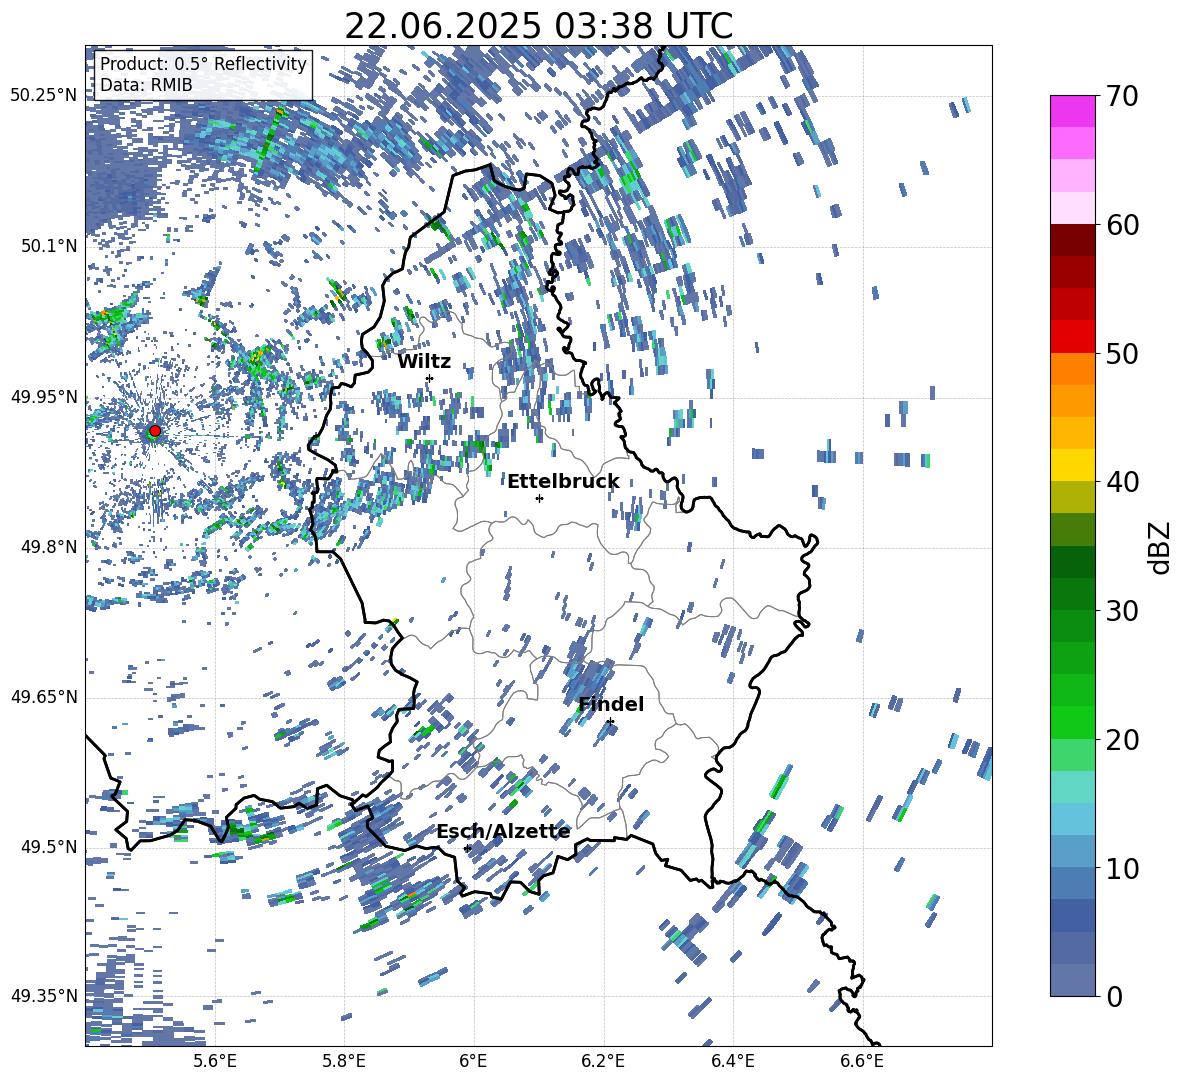Click the 49.5°N latitude label
Image resolution: width=1184 pixels, height=1081 pixels.
click(48, 847)
